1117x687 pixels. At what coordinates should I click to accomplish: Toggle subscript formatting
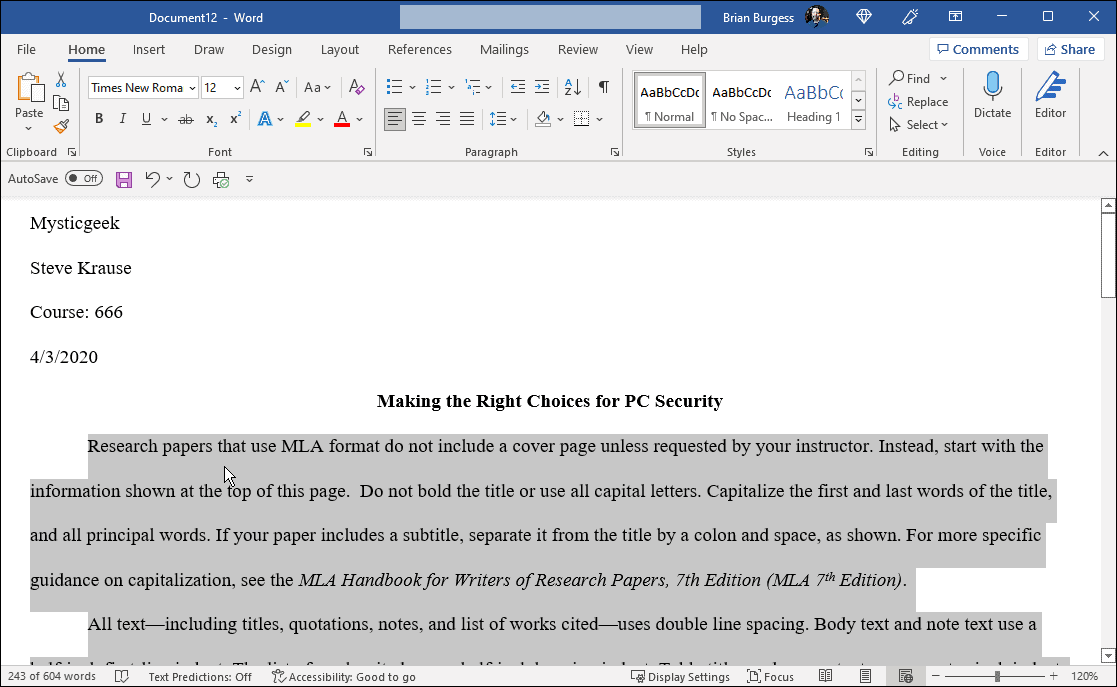210,118
